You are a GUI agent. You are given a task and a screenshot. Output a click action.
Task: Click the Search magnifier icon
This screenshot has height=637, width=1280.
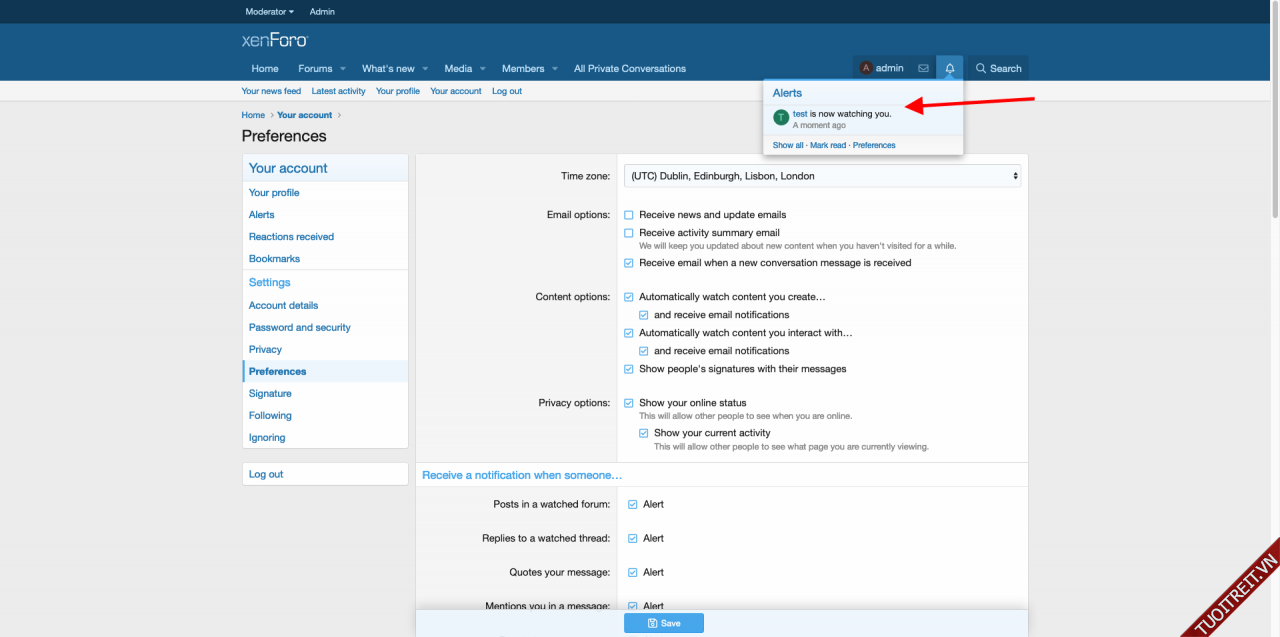981,69
